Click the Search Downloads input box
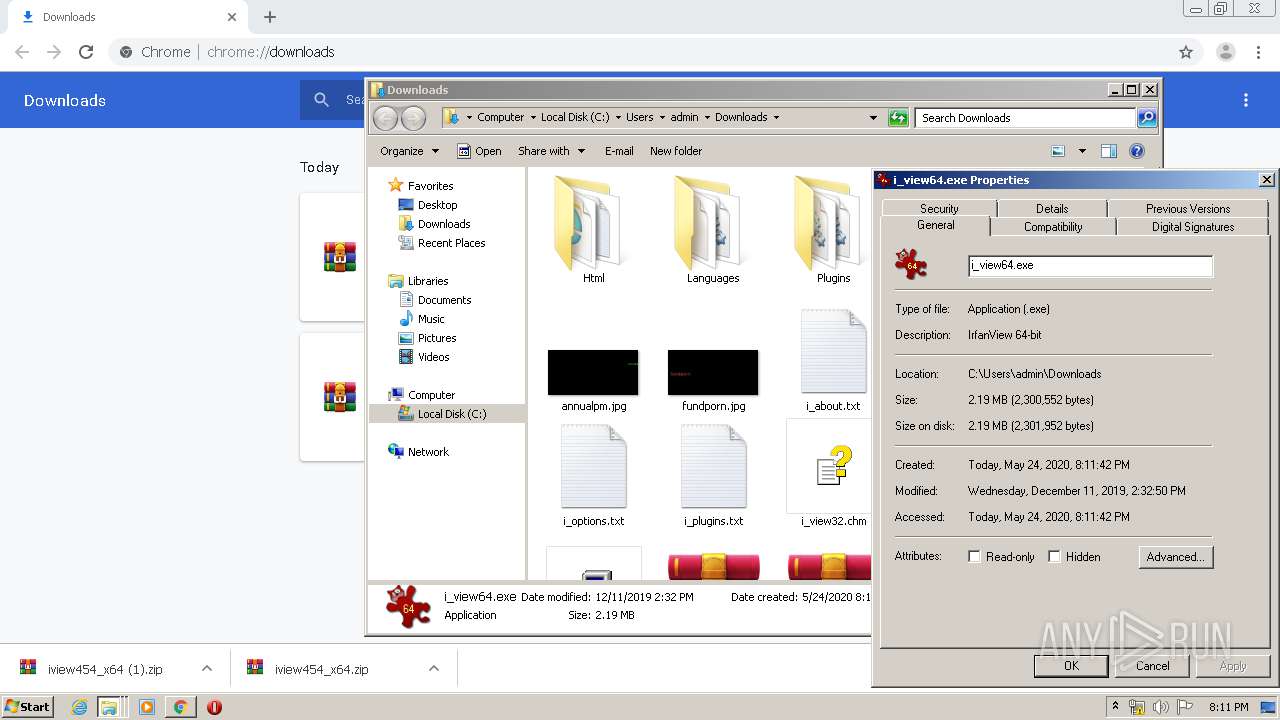Viewport: 1280px width, 720px height. click(1025, 118)
